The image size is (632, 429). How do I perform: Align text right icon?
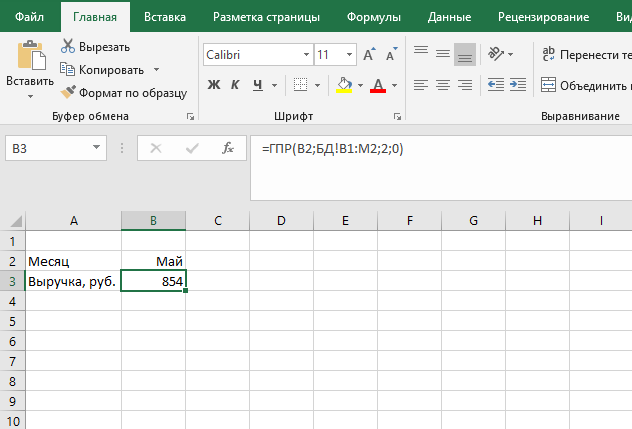point(465,85)
